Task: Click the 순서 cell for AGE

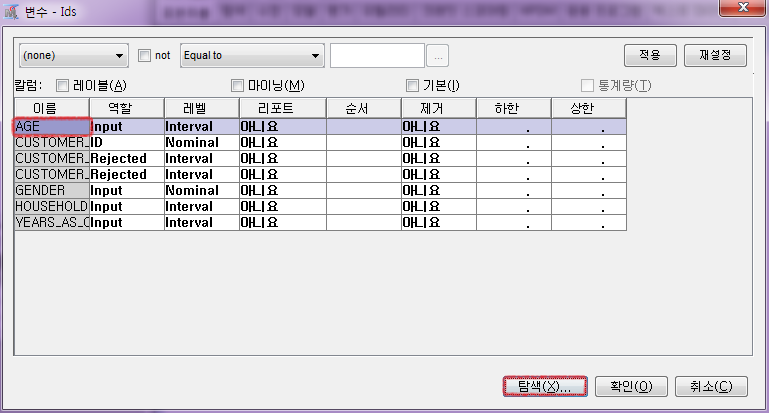Action: point(363,127)
